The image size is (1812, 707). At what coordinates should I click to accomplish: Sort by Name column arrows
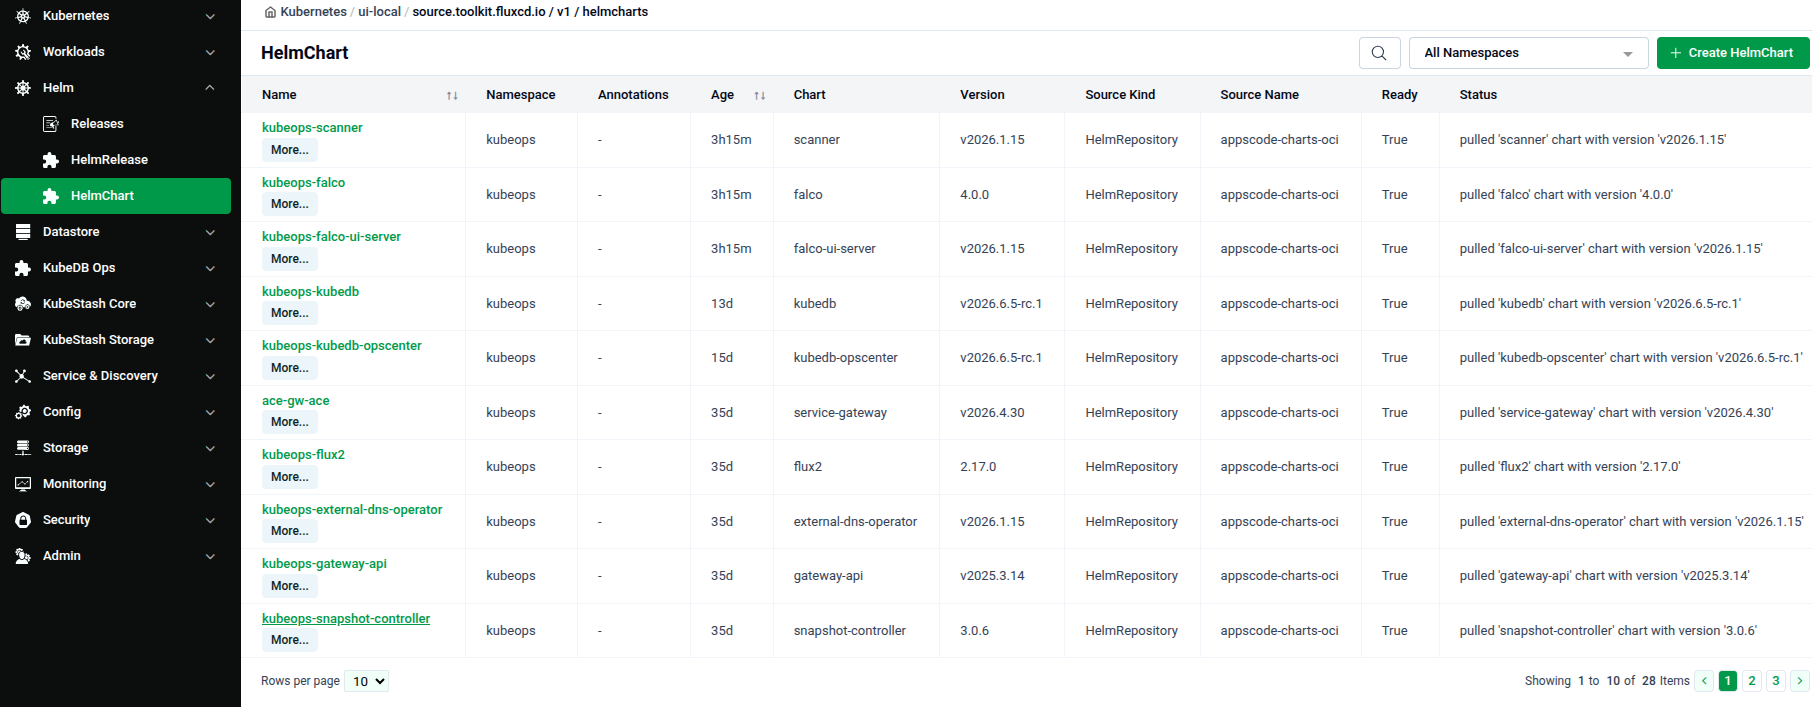pyautogui.click(x=452, y=95)
